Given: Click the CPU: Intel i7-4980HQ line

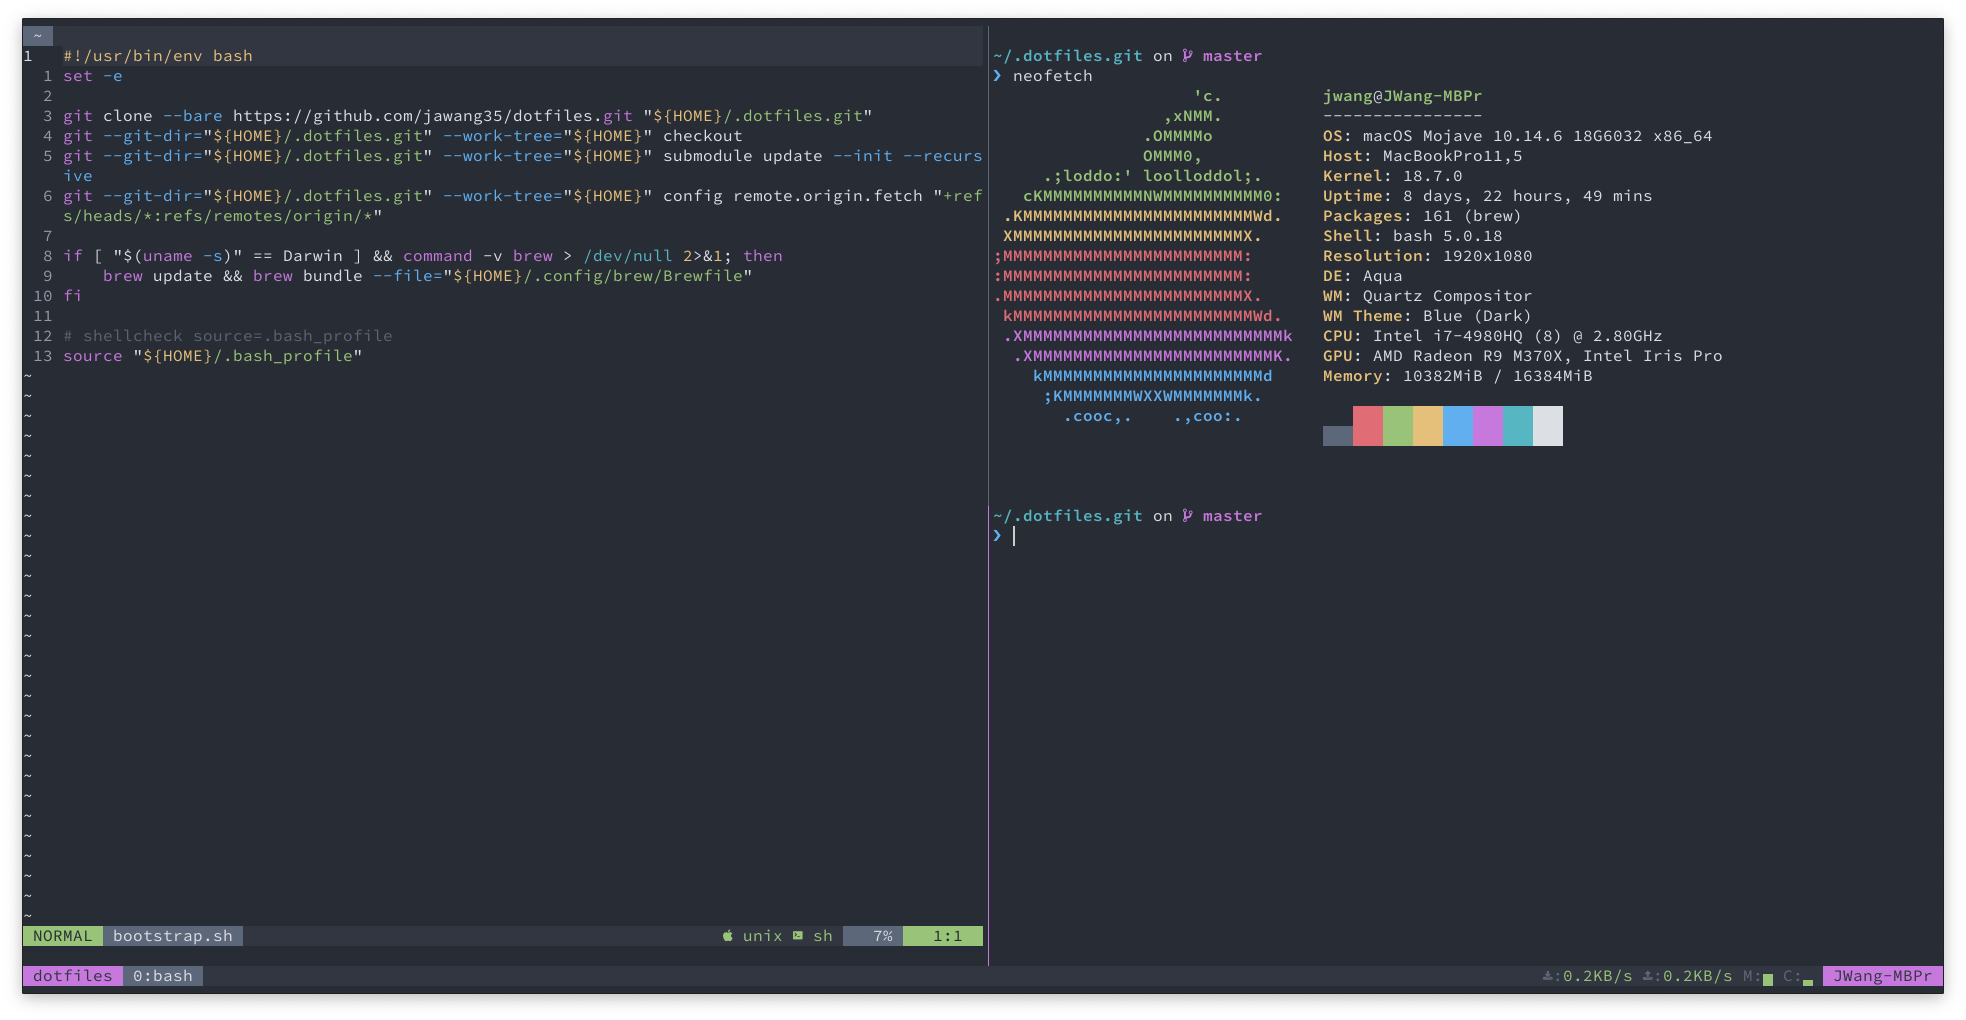Looking at the screenshot, I should click(x=1493, y=336).
